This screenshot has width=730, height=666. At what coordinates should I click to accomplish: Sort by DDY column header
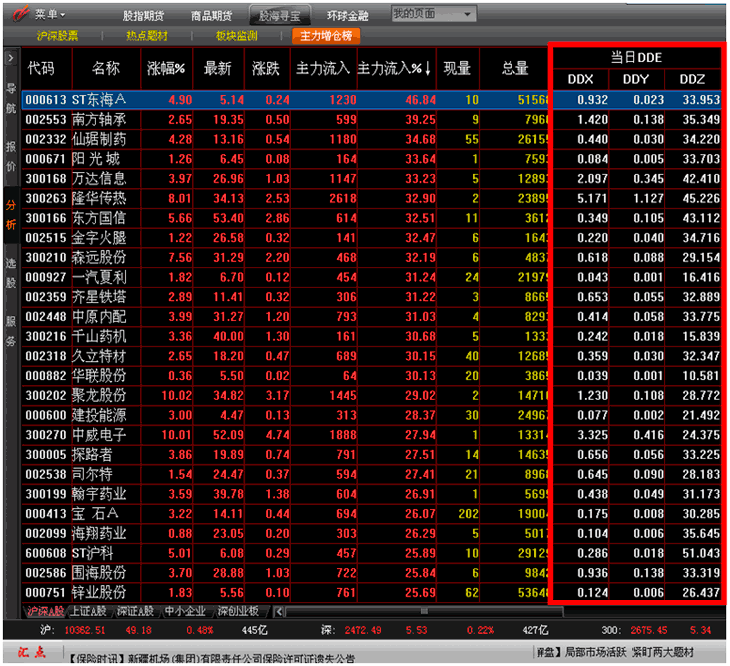pyautogui.click(x=636, y=79)
